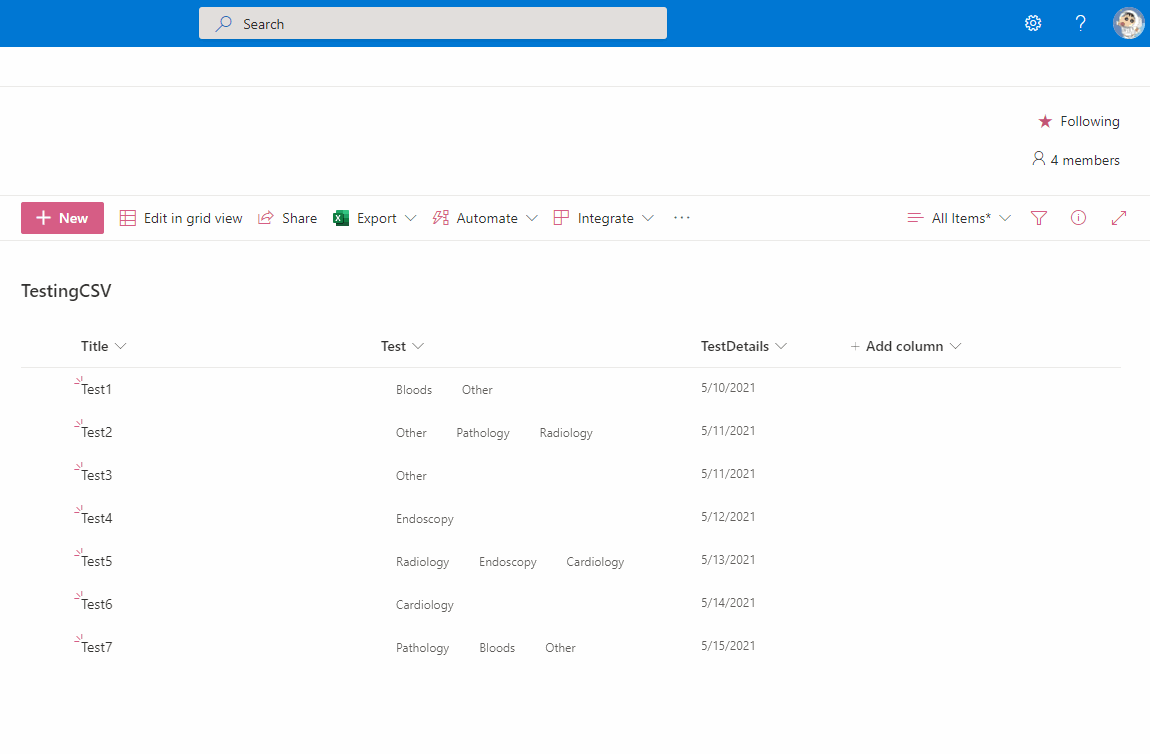Open the more commands ellipsis
This screenshot has width=1150, height=754.
681,218
